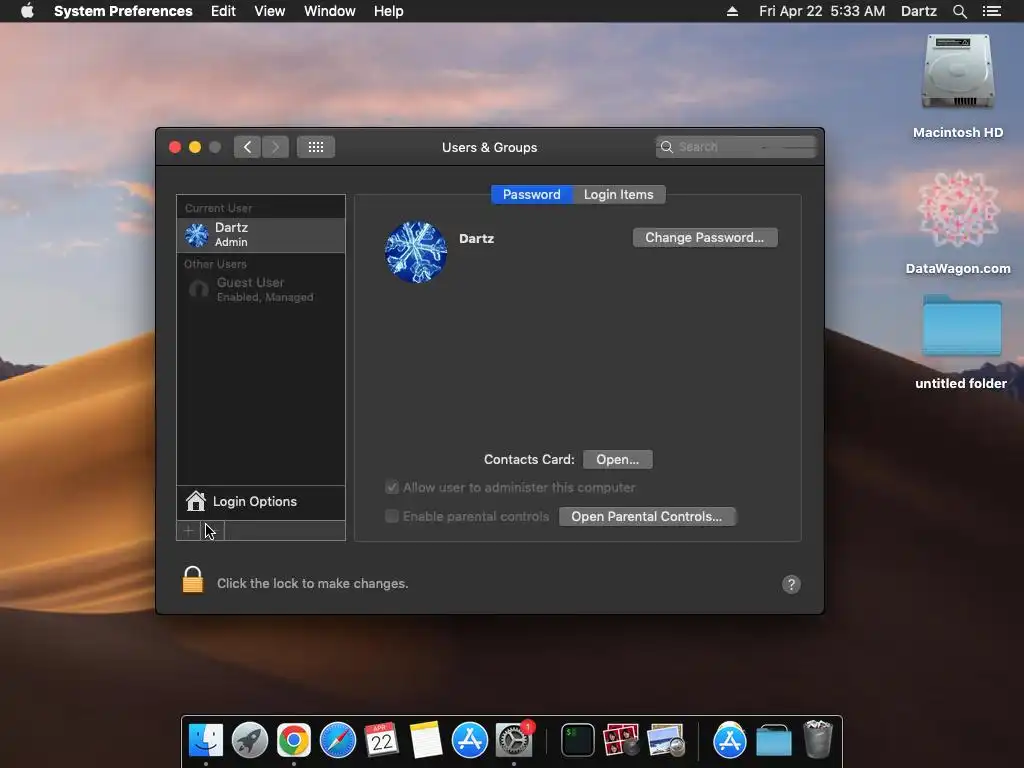Click Dartz snowflake profile picture
1024x768 pixels.
[416, 252]
